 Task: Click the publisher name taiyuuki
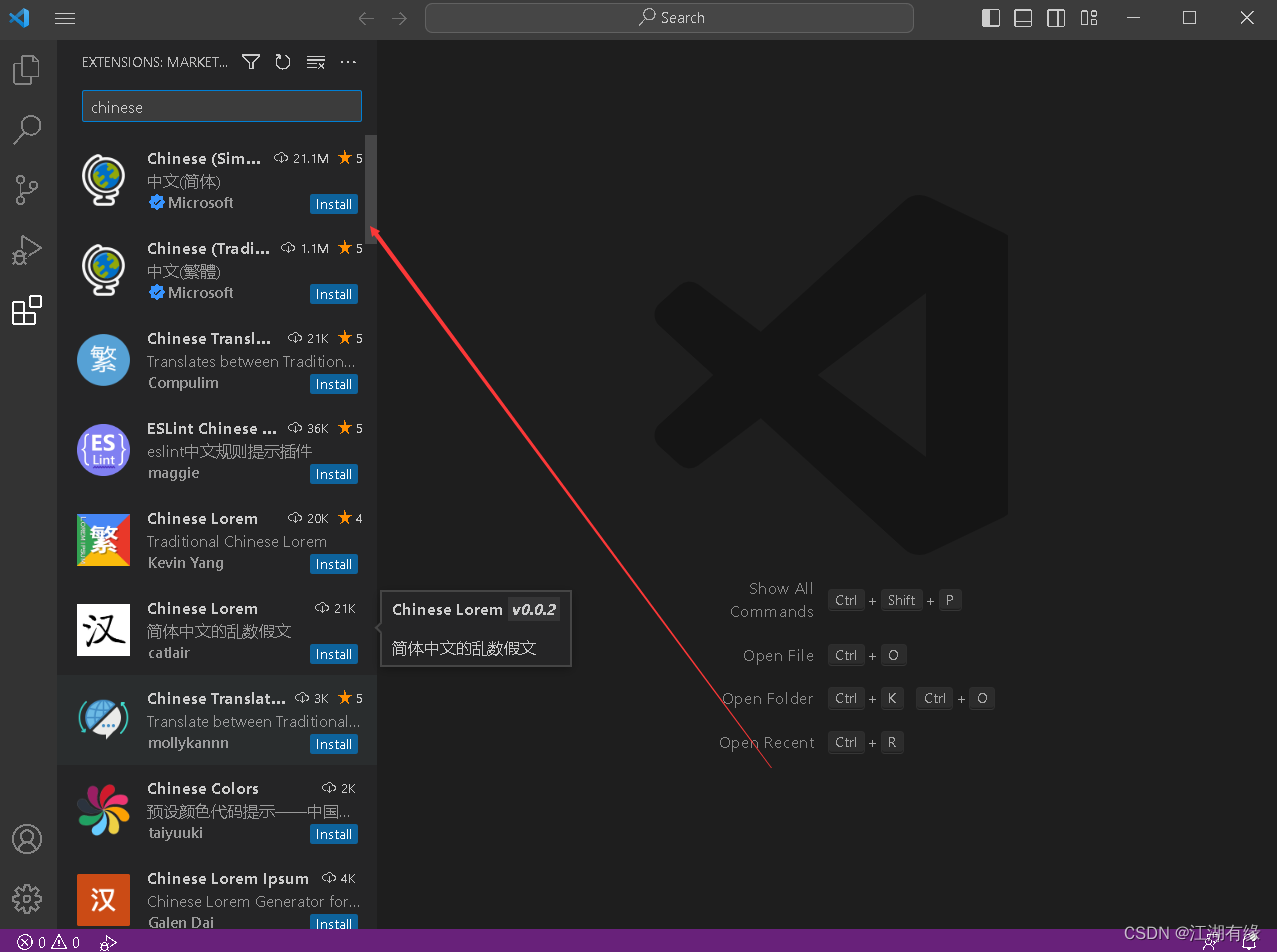point(175,833)
